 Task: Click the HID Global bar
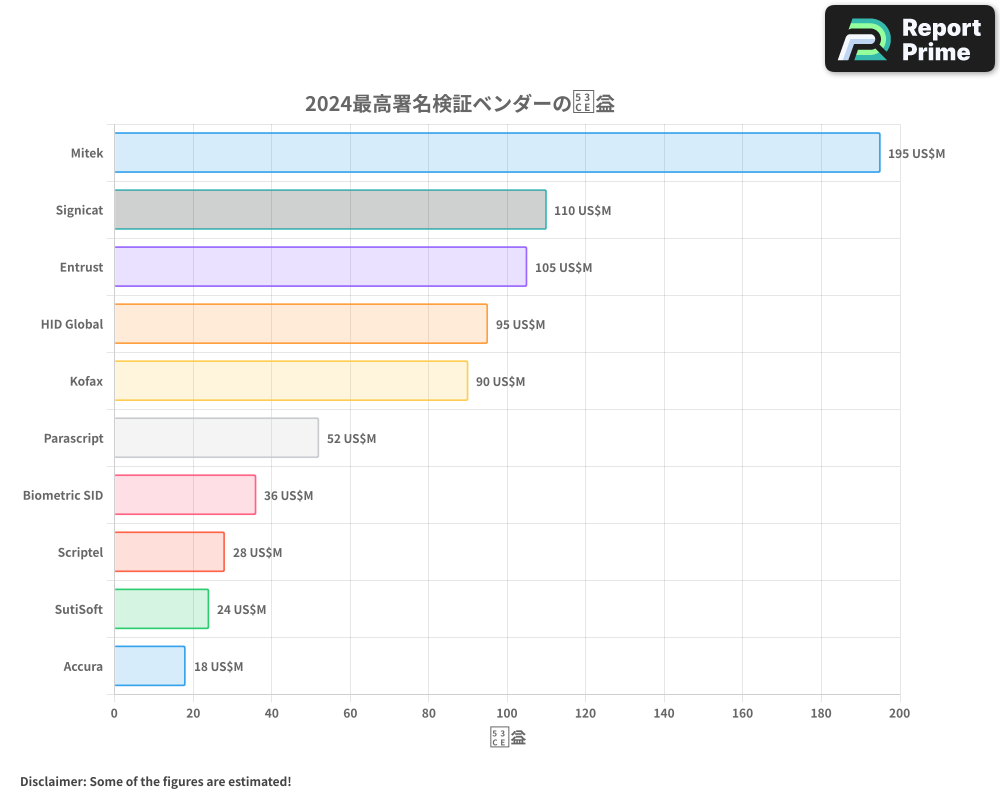300,324
